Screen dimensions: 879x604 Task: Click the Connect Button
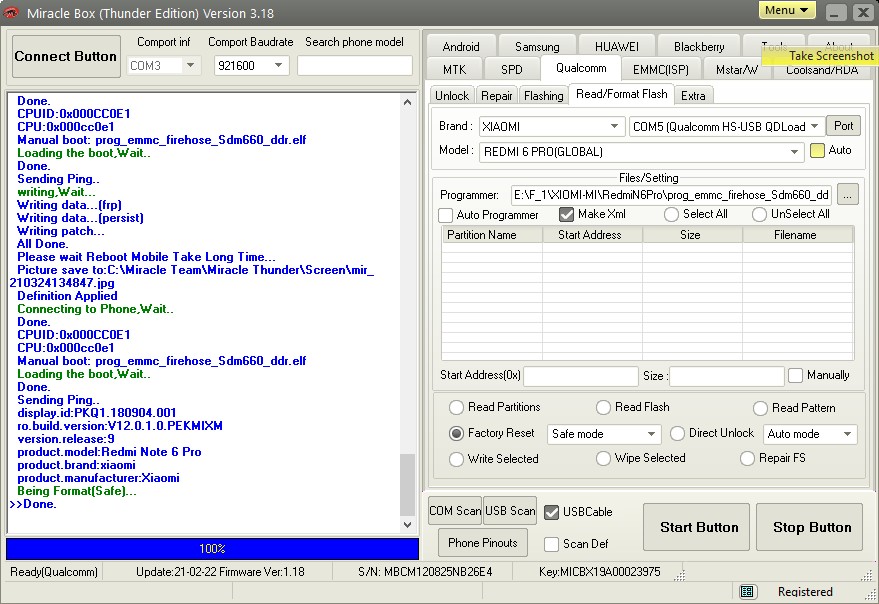click(66, 56)
